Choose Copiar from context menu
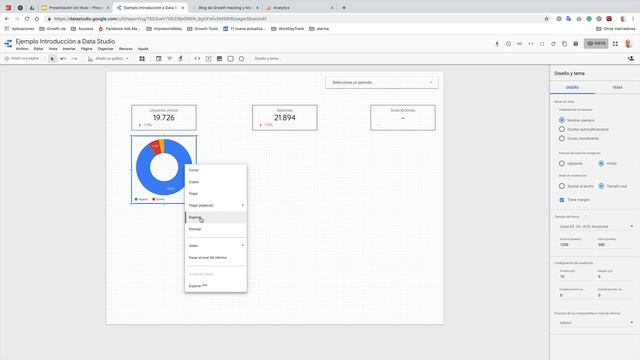 (x=216, y=182)
